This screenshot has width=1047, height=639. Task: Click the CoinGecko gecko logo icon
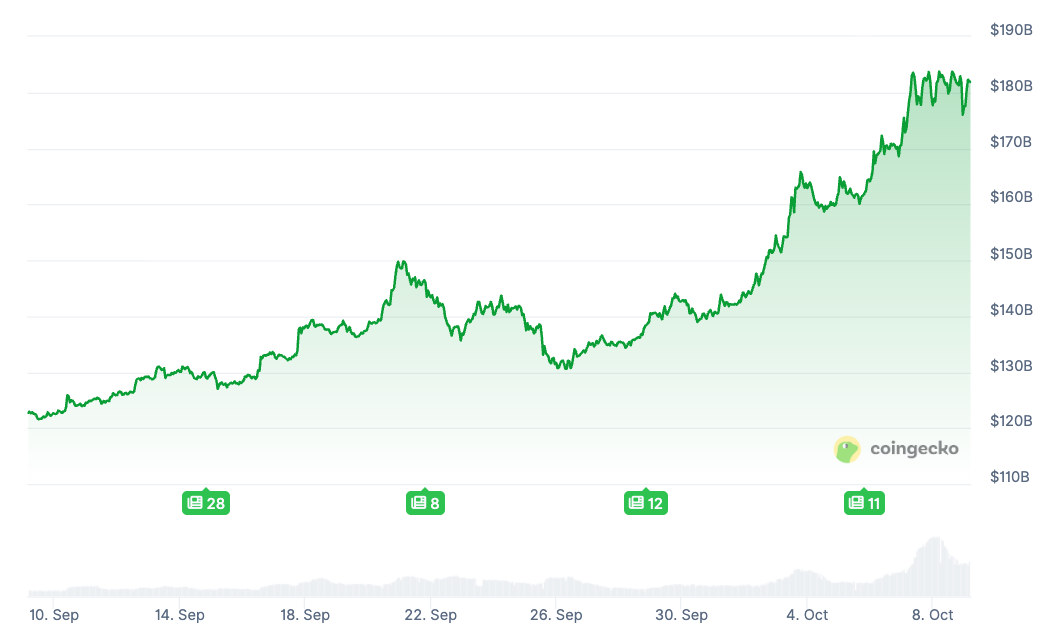(x=847, y=449)
